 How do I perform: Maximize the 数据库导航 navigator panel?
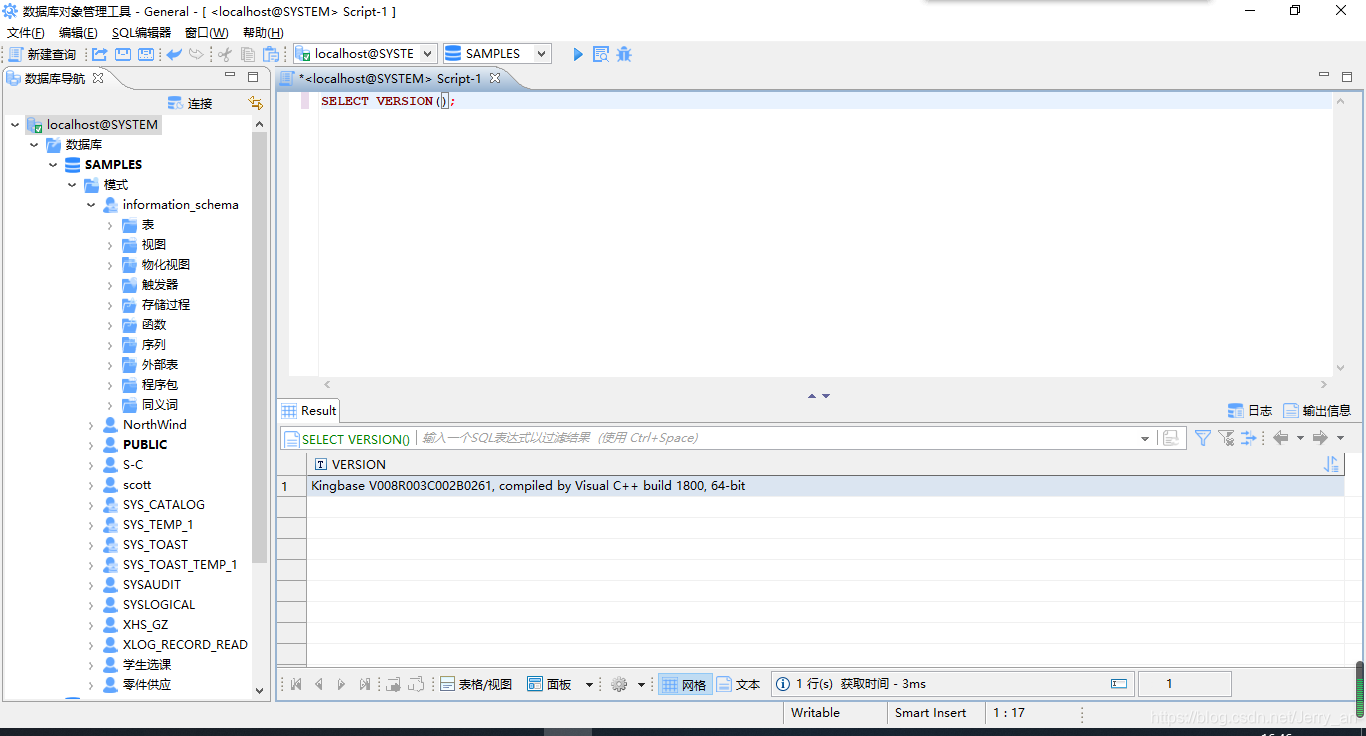[253, 77]
